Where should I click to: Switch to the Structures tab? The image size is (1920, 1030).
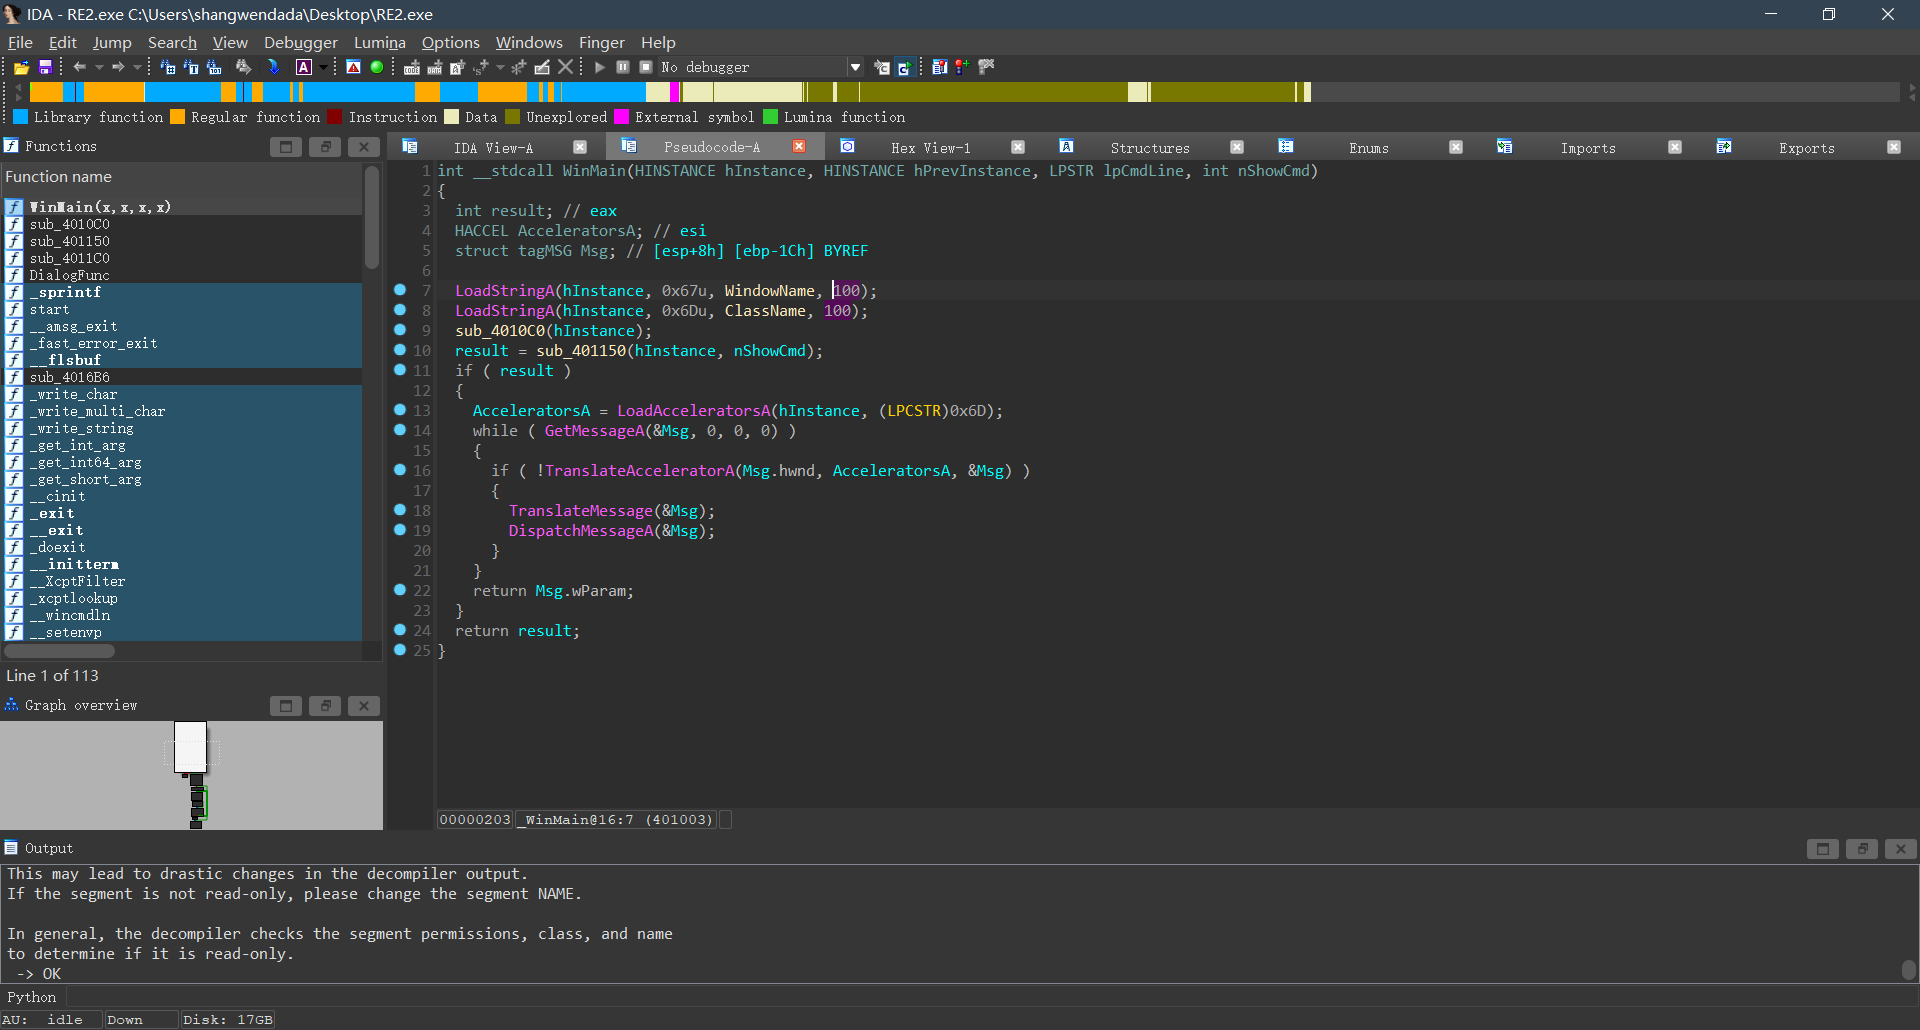point(1150,148)
